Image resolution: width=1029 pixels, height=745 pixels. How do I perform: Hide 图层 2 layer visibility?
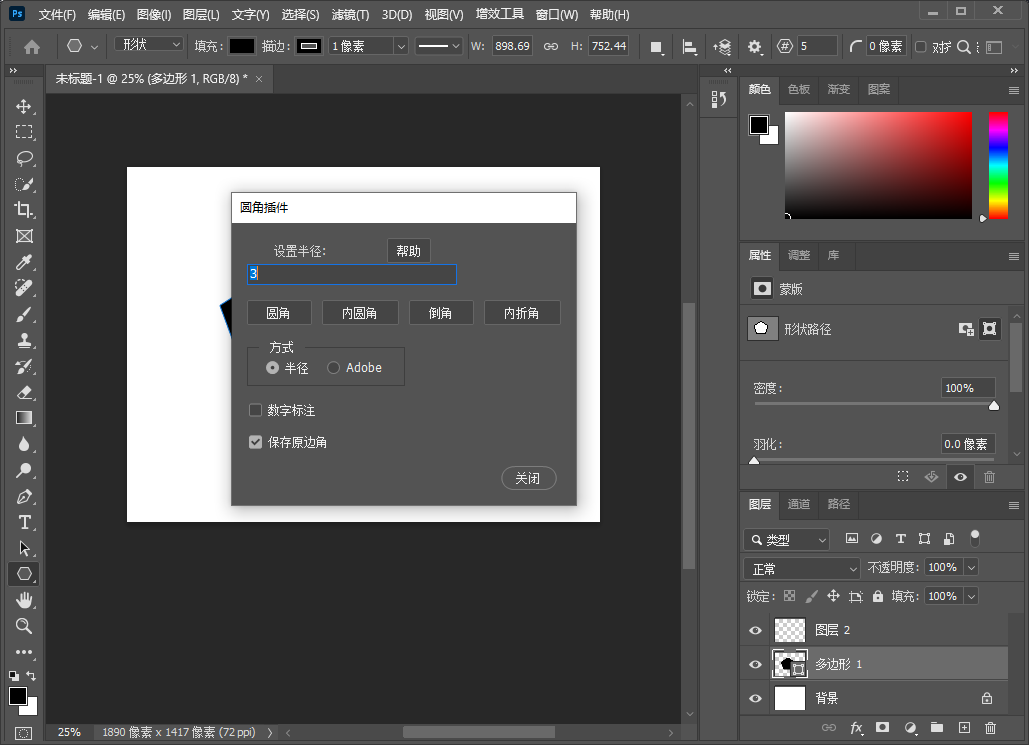pos(755,630)
